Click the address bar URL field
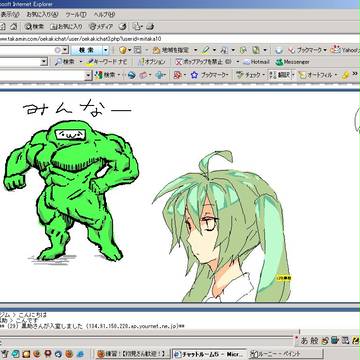Screen dimensions: 360x360 click(x=180, y=38)
